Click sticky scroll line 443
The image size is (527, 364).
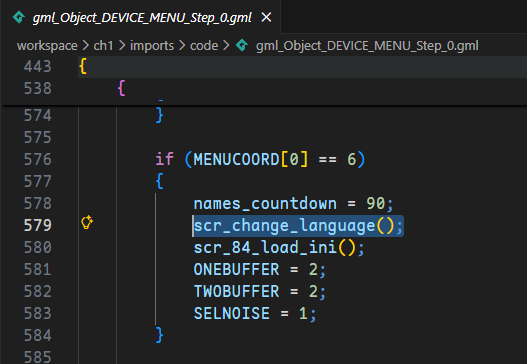click(264, 67)
